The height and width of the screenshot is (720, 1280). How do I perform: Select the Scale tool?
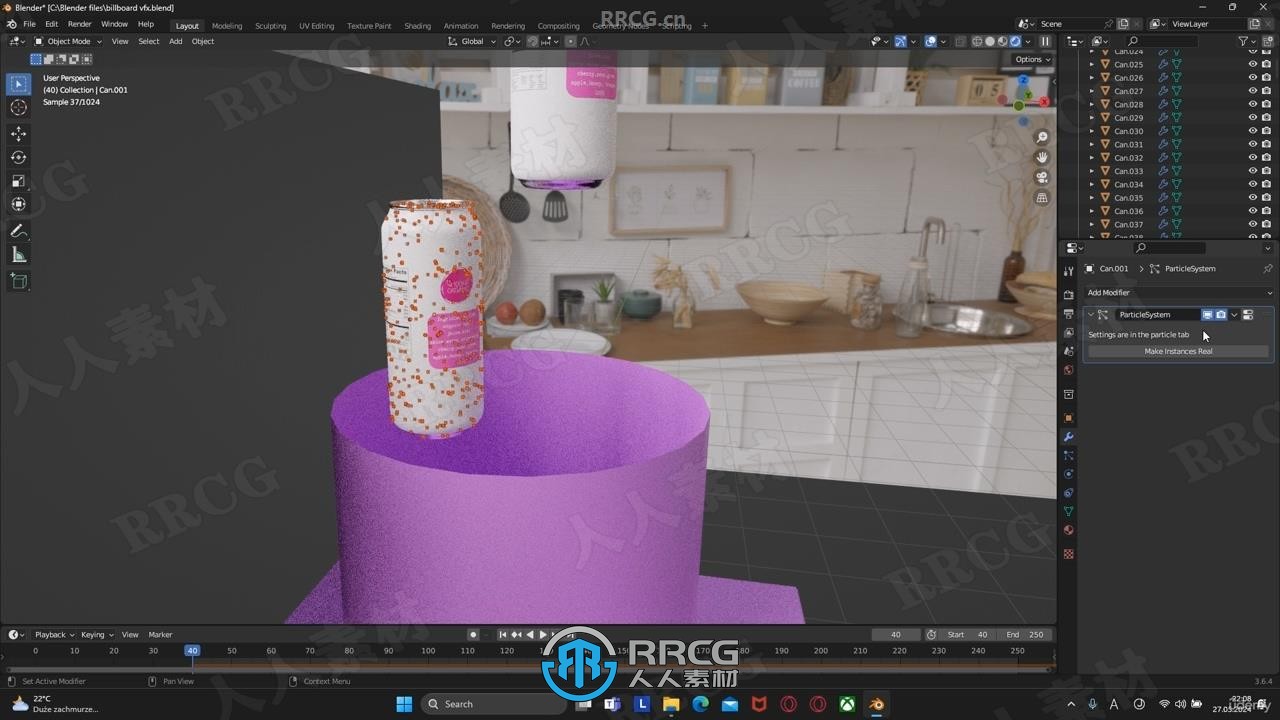pos(18,181)
